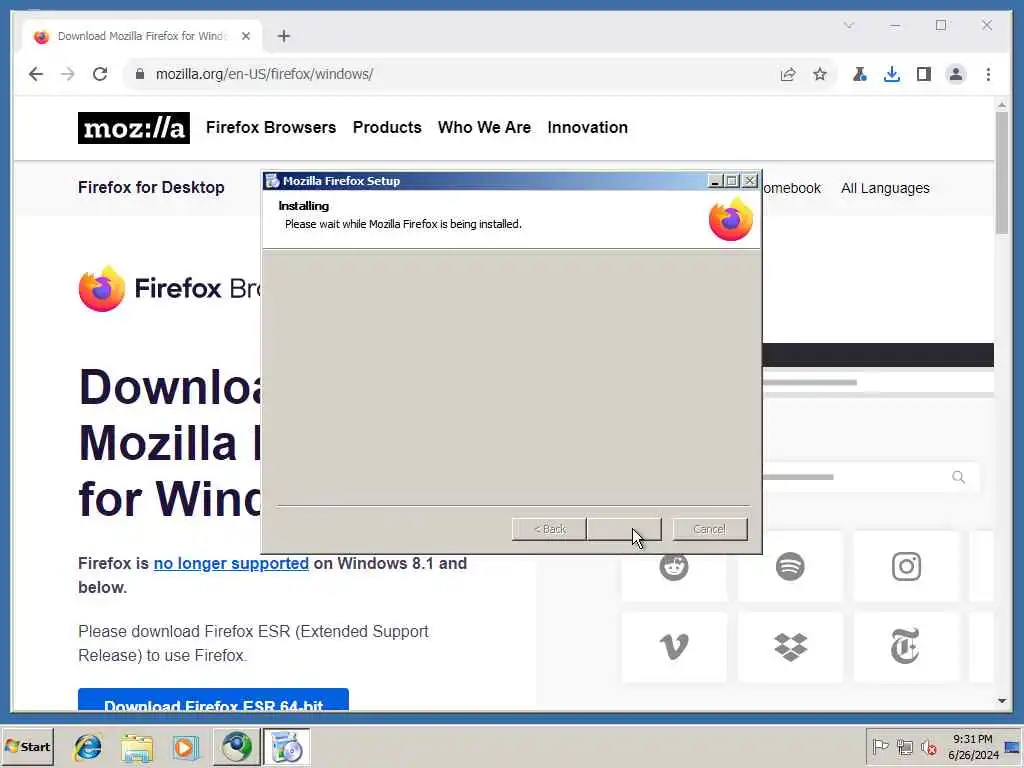Click the Dropbox tile icon
This screenshot has width=1024, height=768.
pos(790,647)
